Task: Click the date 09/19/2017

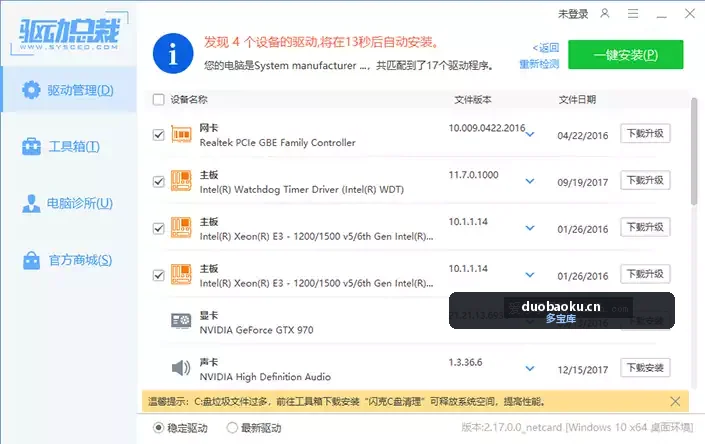Action: 583,182
